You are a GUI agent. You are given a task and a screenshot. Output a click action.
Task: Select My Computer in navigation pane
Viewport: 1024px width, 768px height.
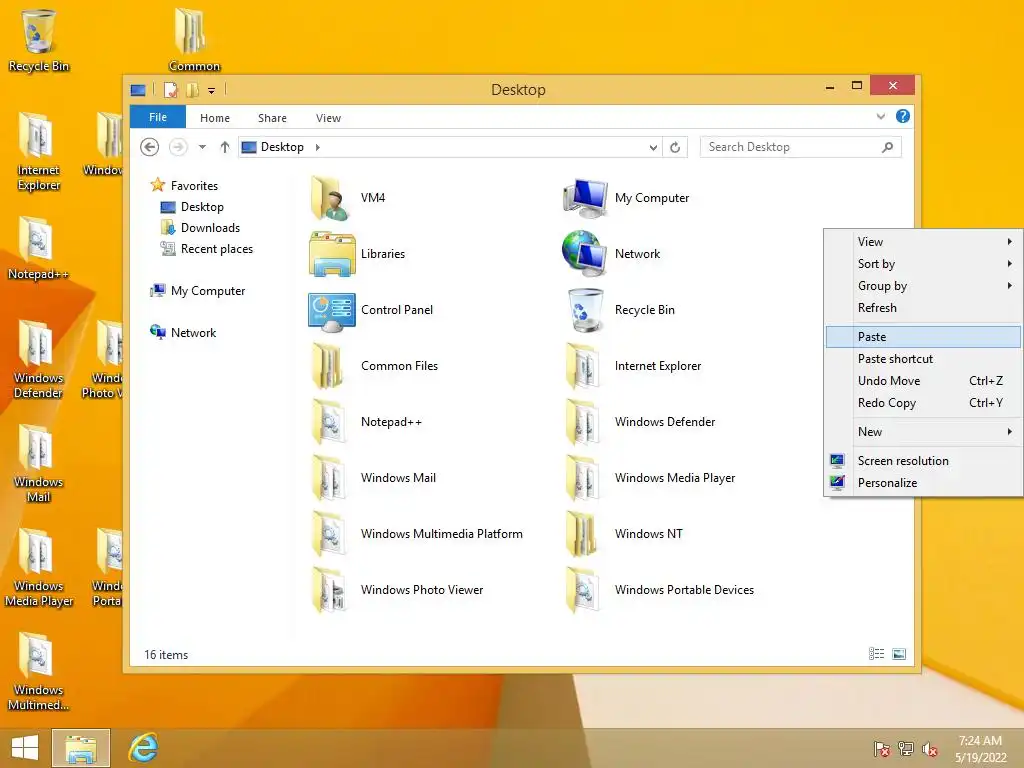[x=198, y=291]
